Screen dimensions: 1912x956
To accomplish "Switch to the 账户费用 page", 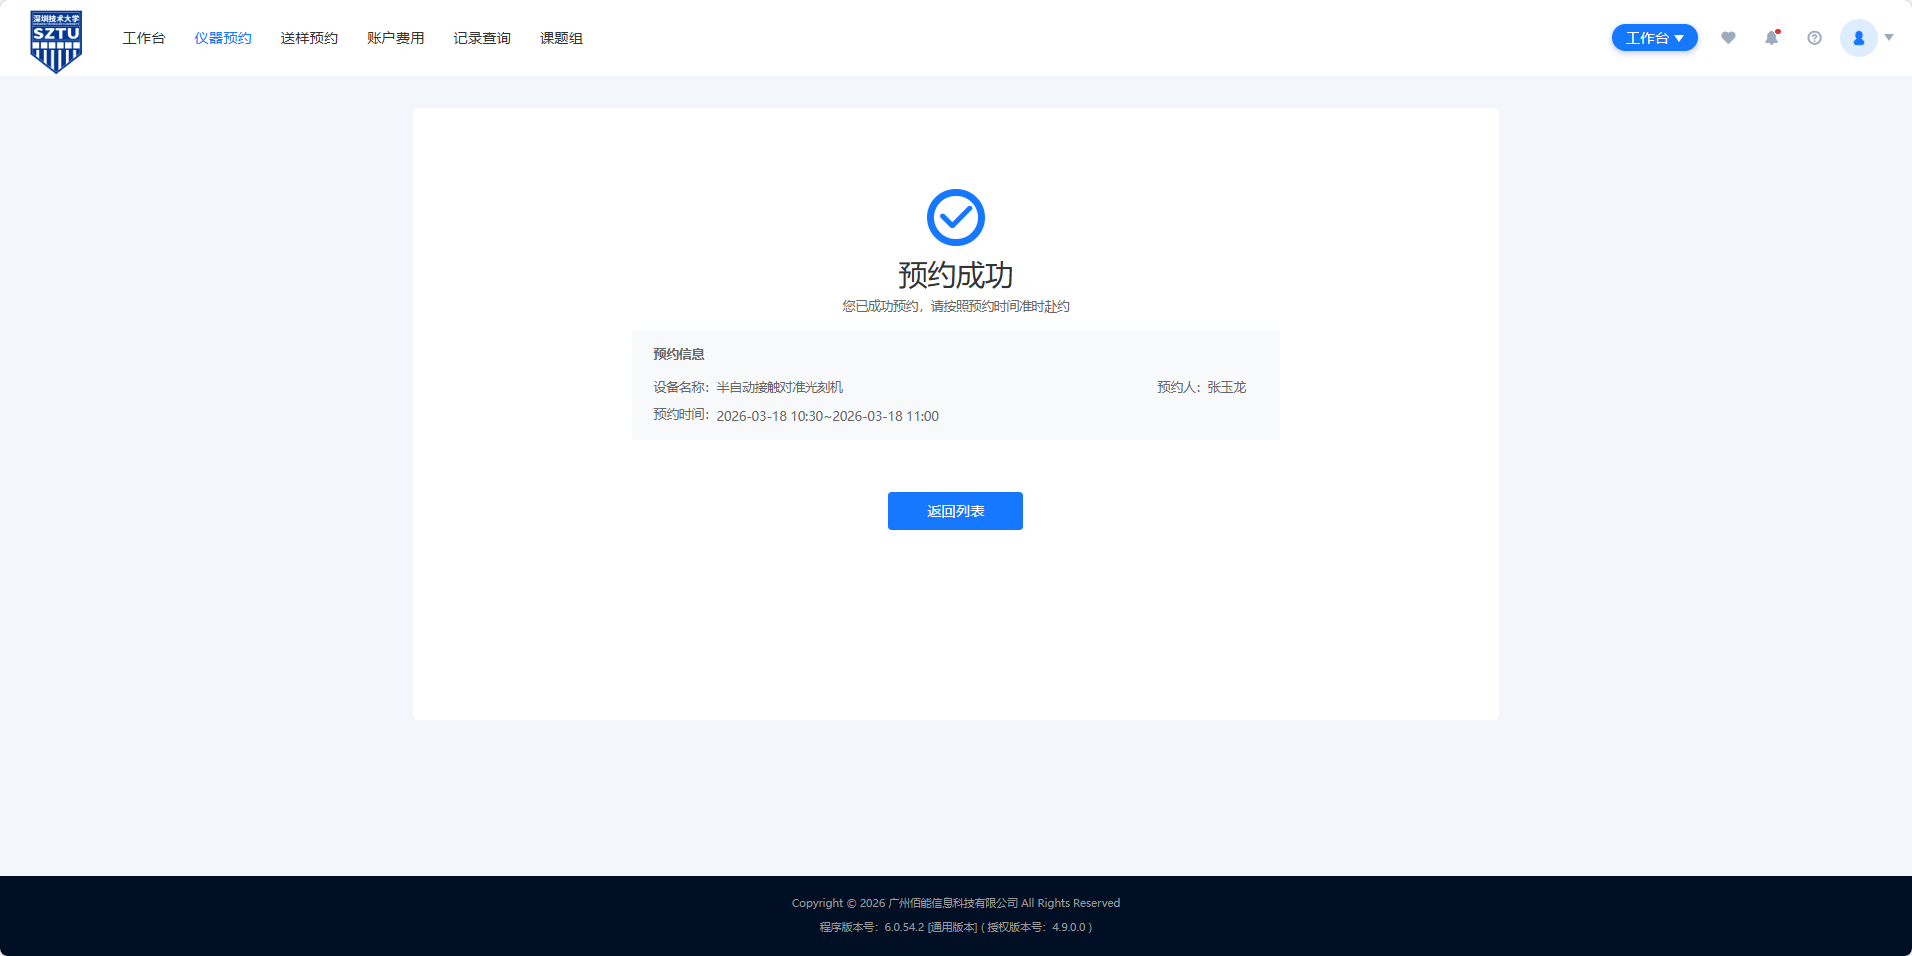I will pos(396,38).
